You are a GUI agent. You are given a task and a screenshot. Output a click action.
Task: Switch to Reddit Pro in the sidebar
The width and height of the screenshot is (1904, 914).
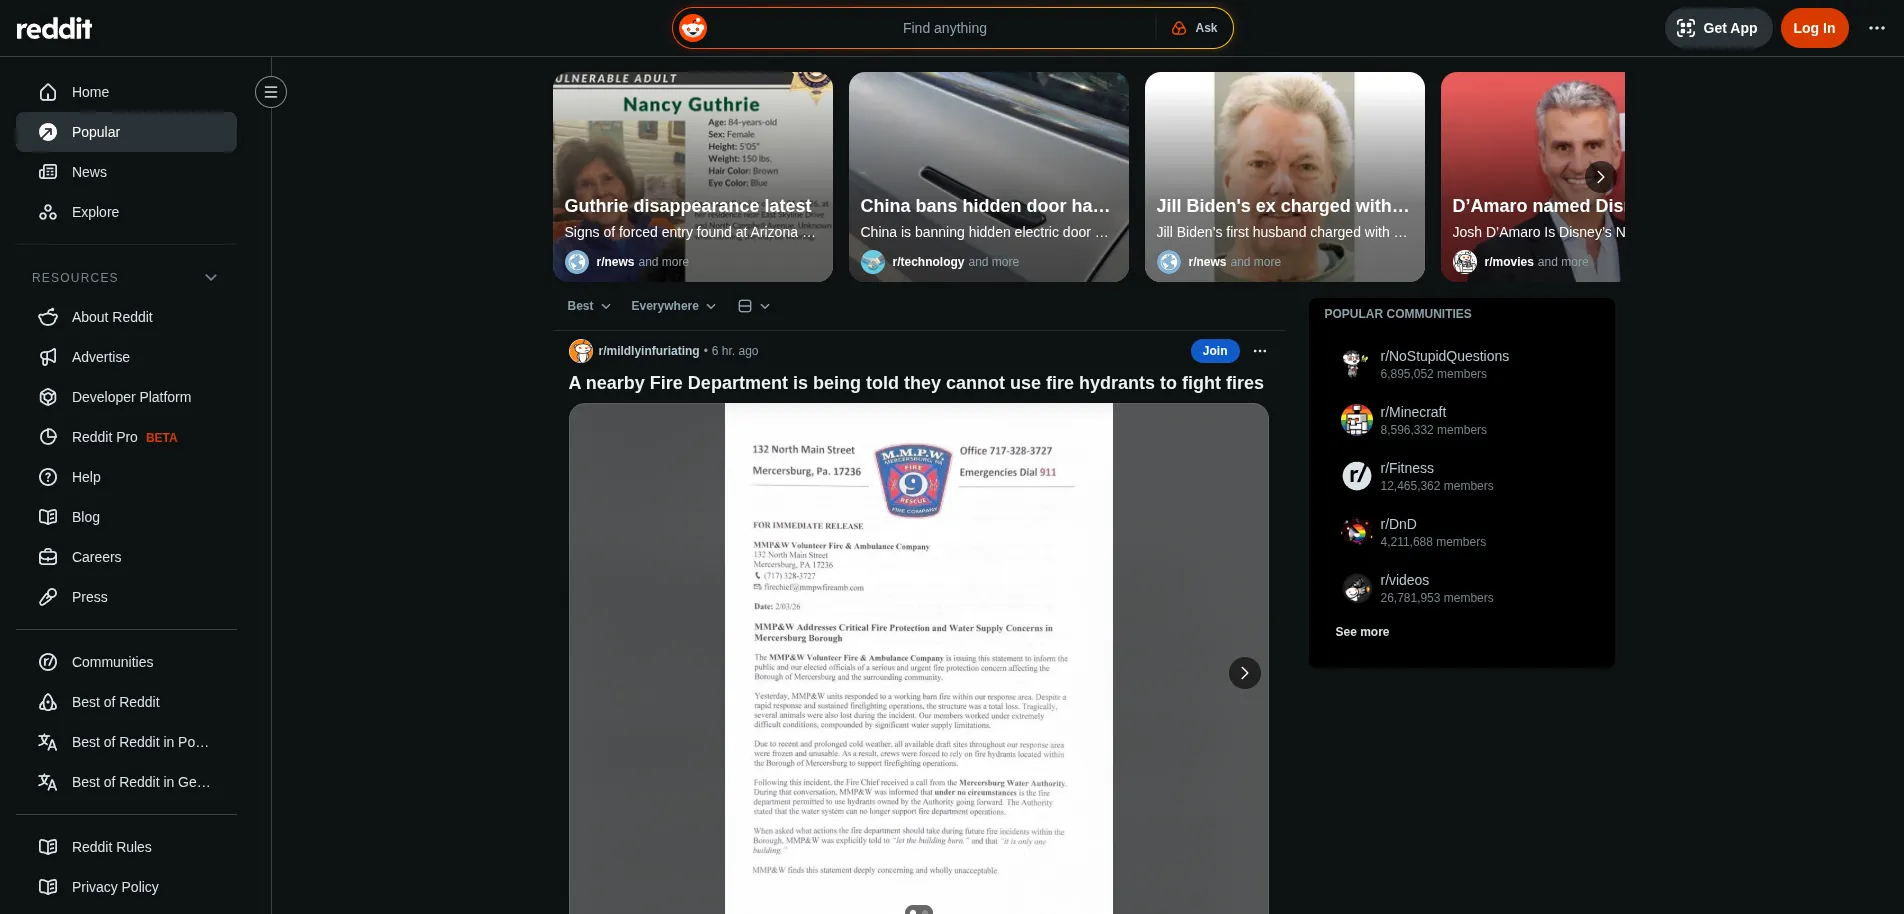pos(104,437)
